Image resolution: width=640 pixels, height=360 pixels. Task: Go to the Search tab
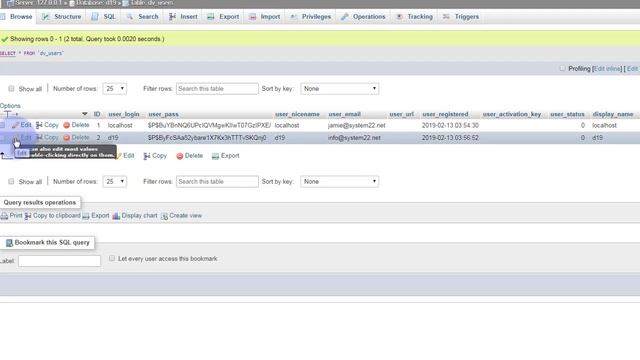click(142, 17)
